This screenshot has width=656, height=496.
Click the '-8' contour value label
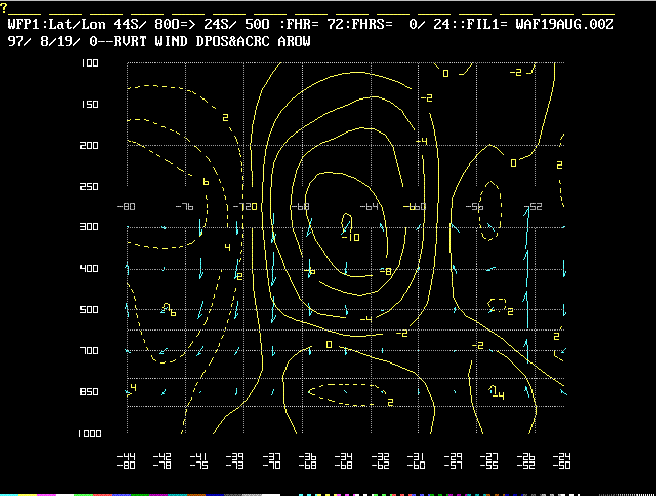tap(385, 272)
